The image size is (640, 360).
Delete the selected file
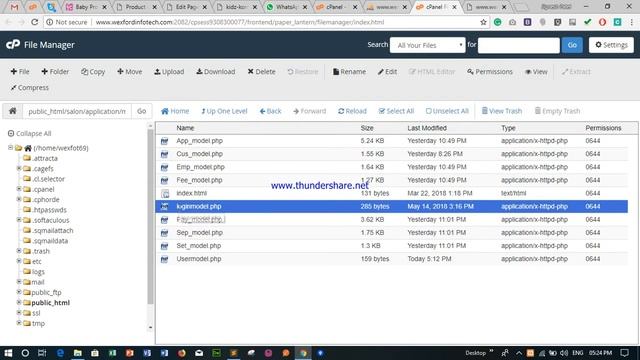[x=261, y=71]
